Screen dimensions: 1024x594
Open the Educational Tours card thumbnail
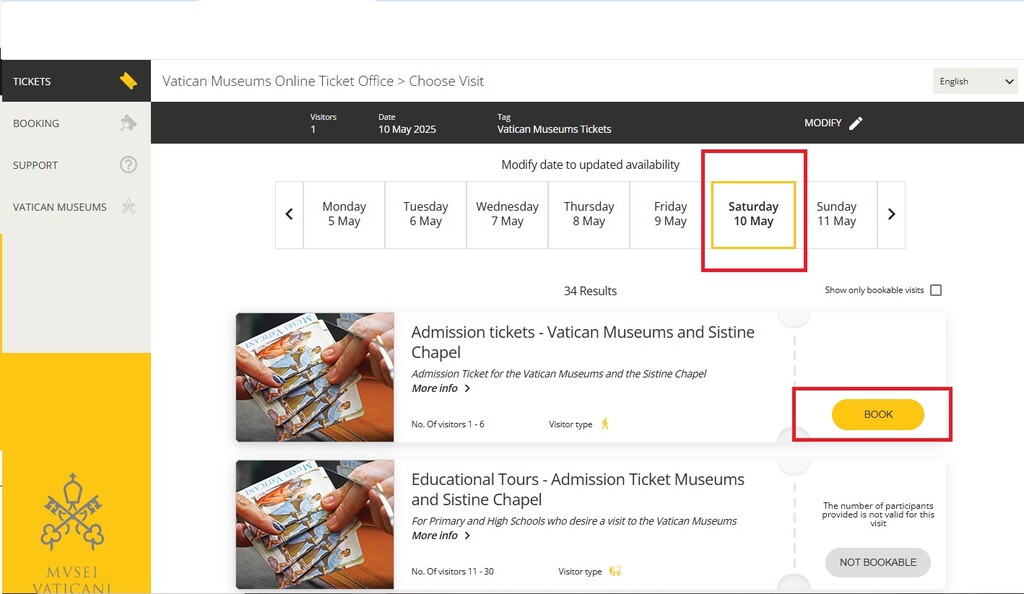[315, 525]
